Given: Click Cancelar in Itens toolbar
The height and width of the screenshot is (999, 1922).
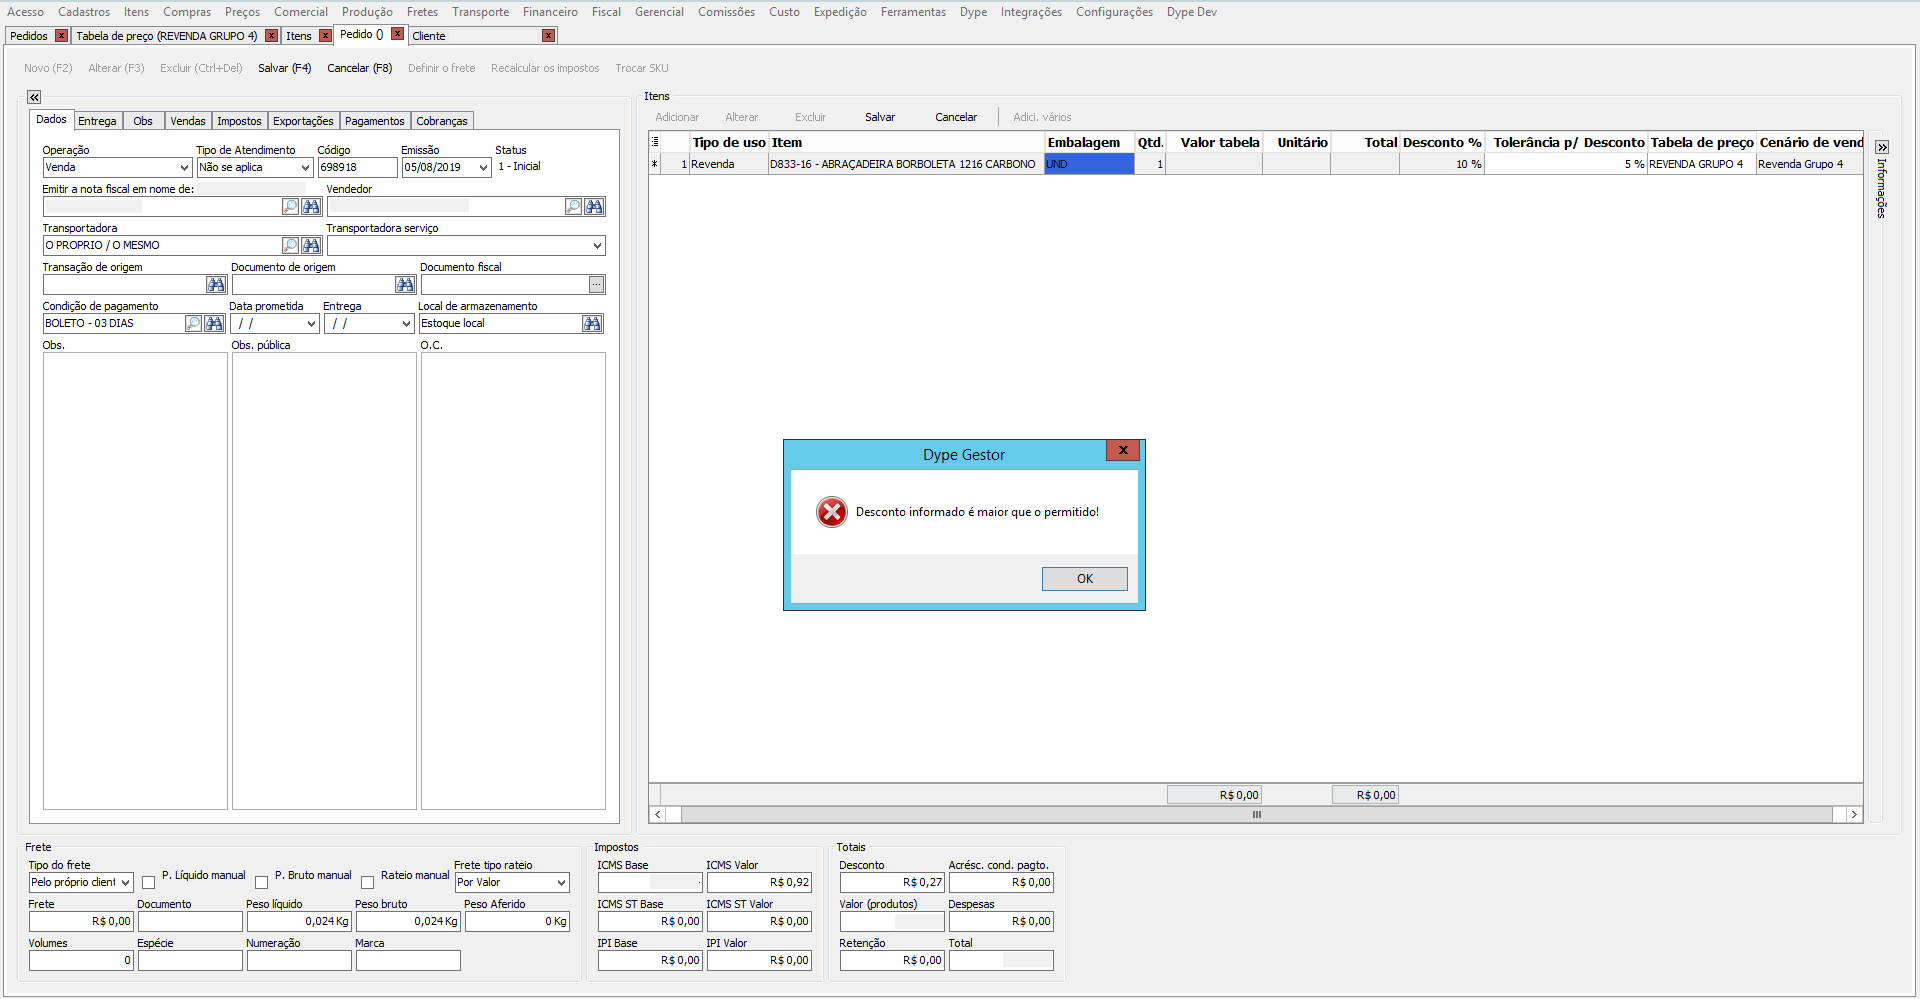Looking at the screenshot, I should point(956,117).
